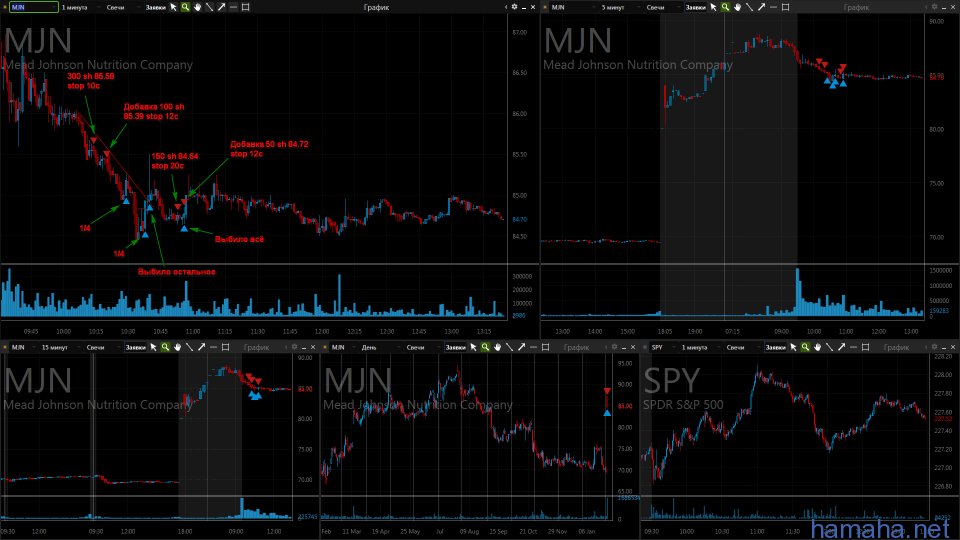960x540 pixels.
Task: Select horizontal line tool in 5-minute MJN chart
Action: (773, 7)
